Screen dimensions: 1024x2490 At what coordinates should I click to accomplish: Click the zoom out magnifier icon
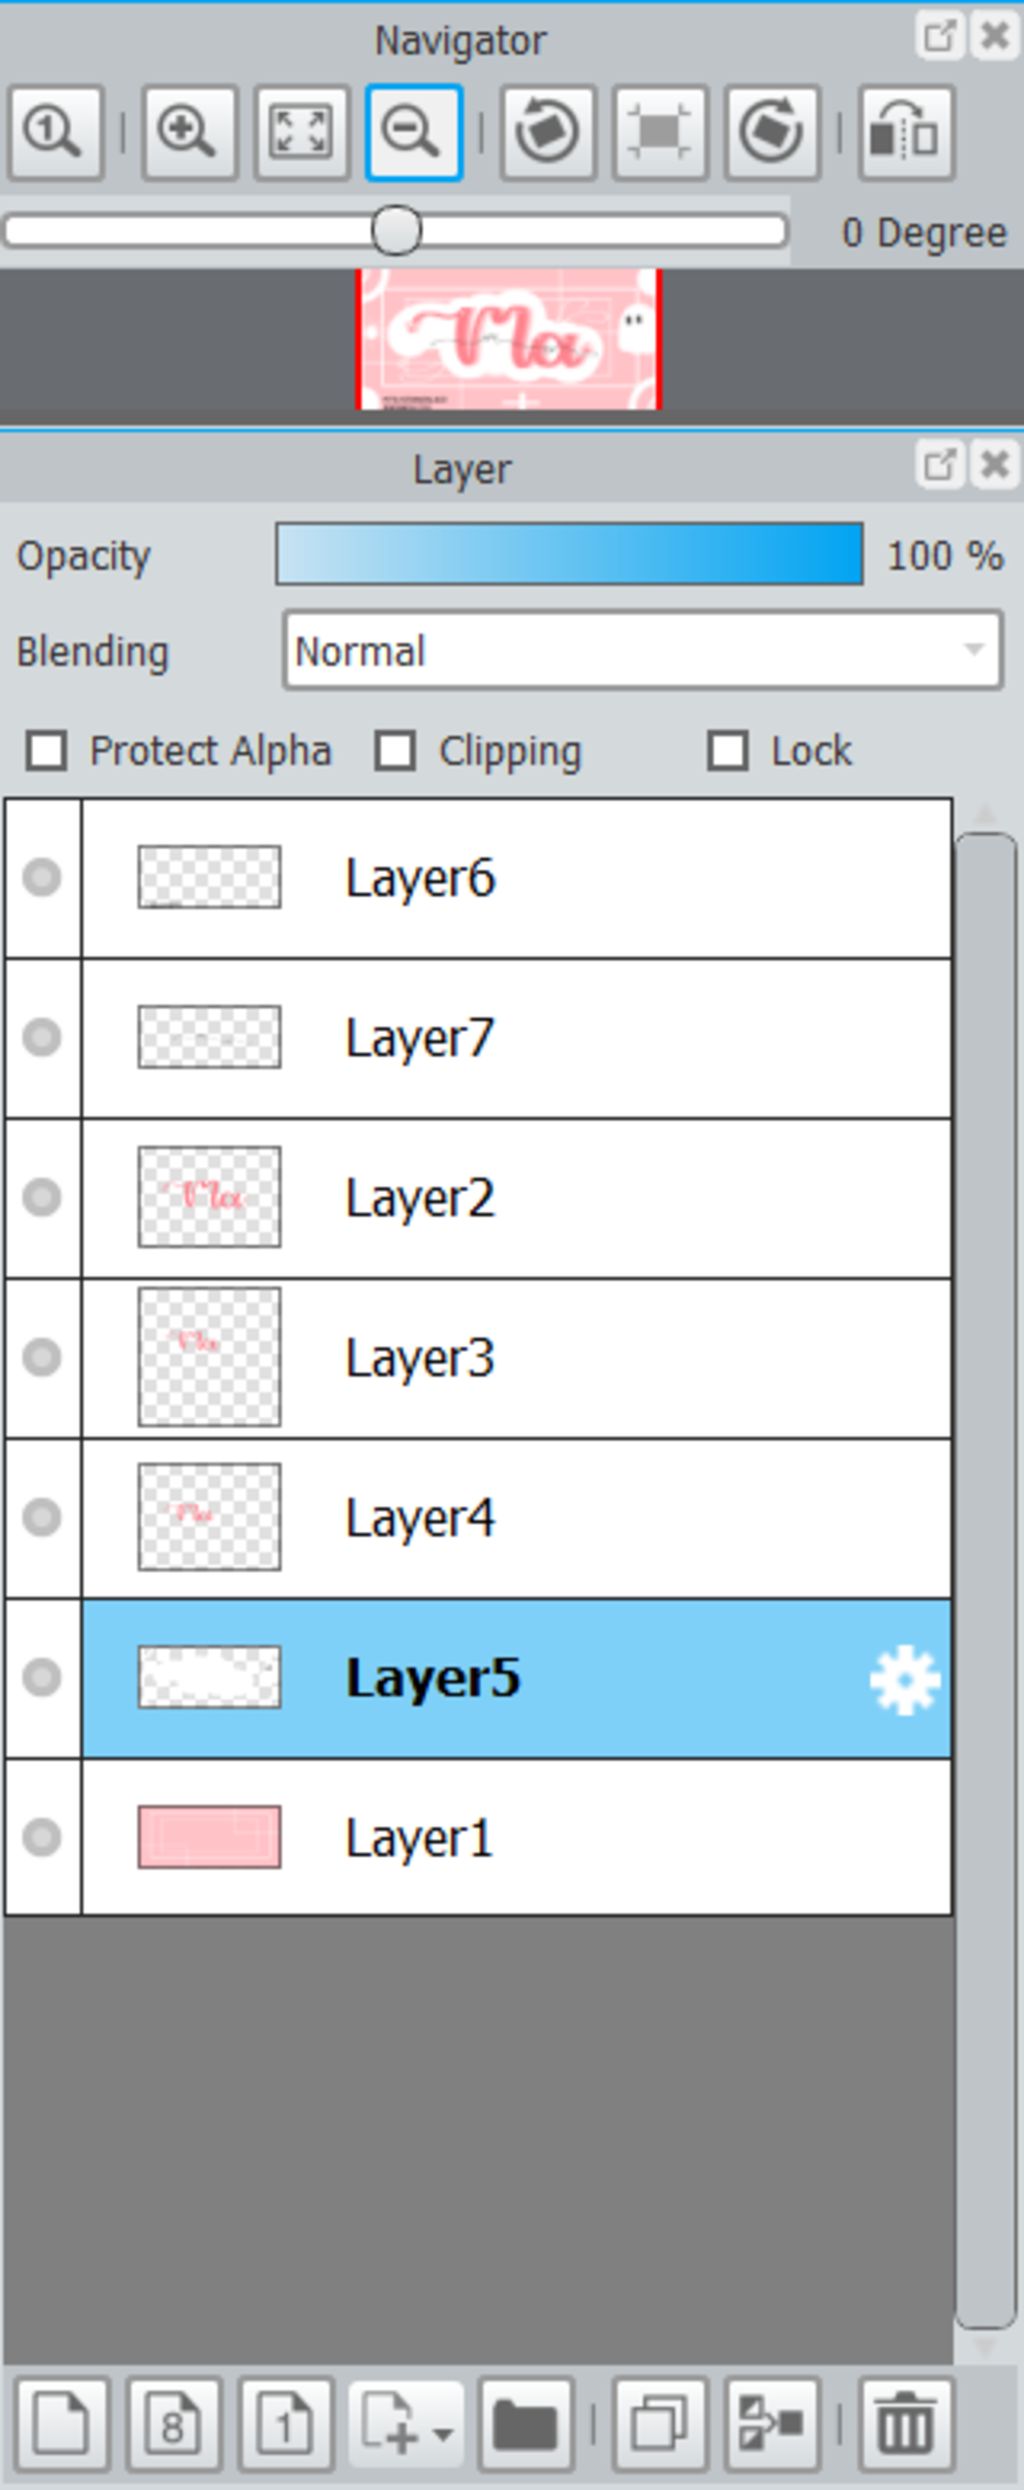[413, 132]
